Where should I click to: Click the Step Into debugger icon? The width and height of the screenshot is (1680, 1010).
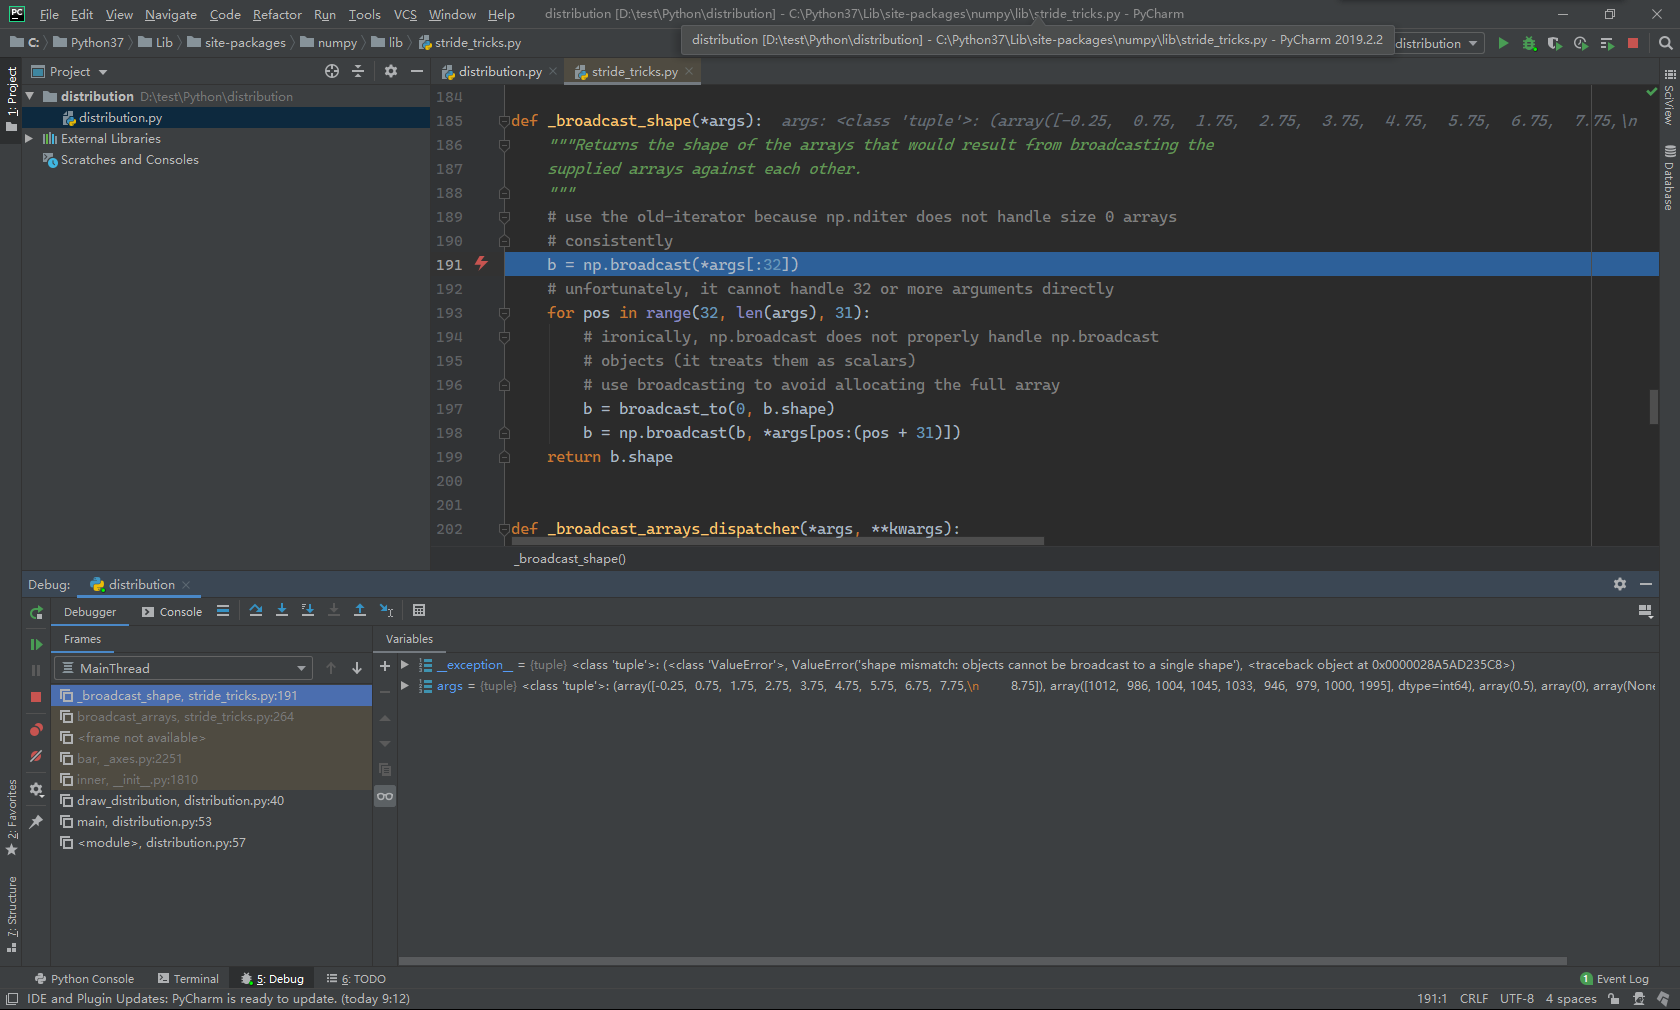click(x=282, y=611)
